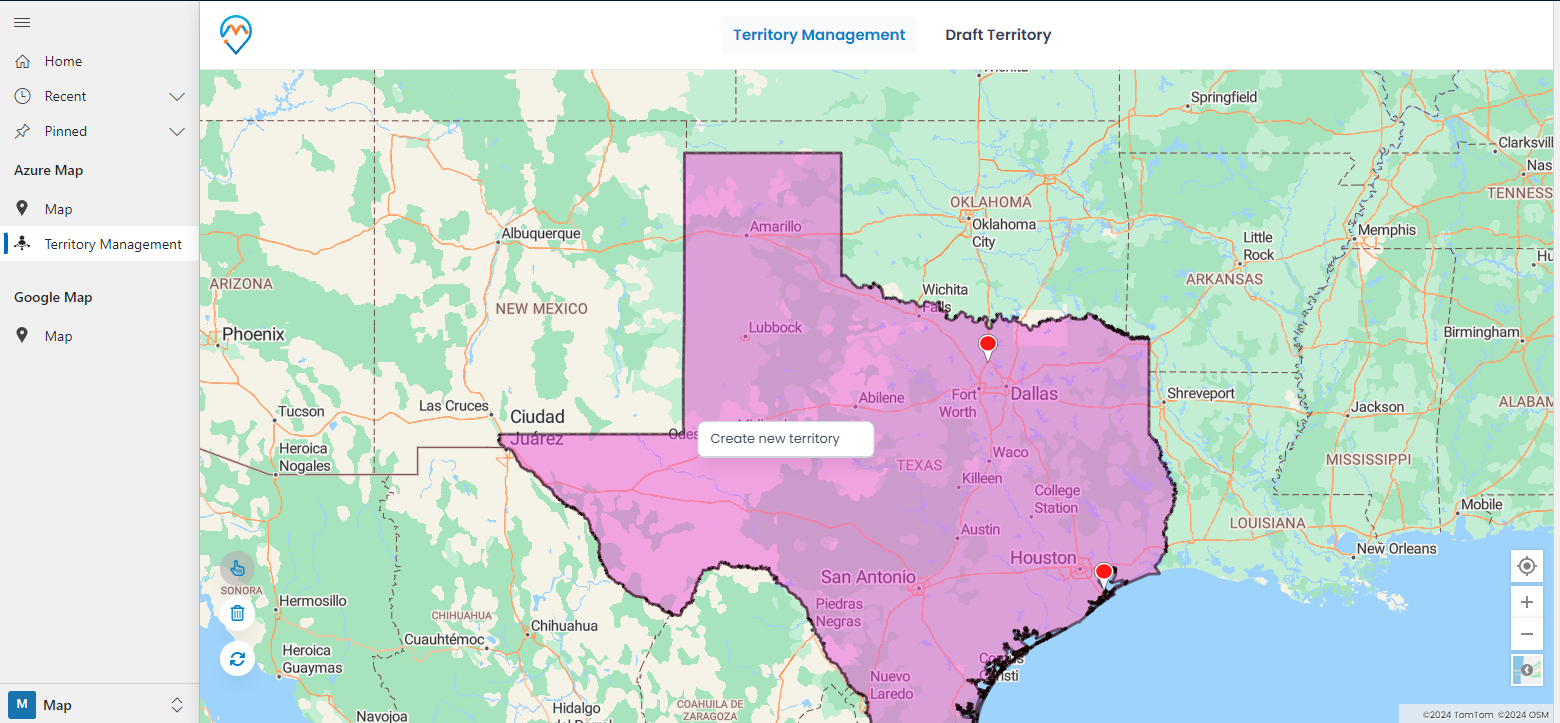Select the hand pointer map tool
The height and width of the screenshot is (723, 1560).
pyautogui.click(x=237, y=569)
